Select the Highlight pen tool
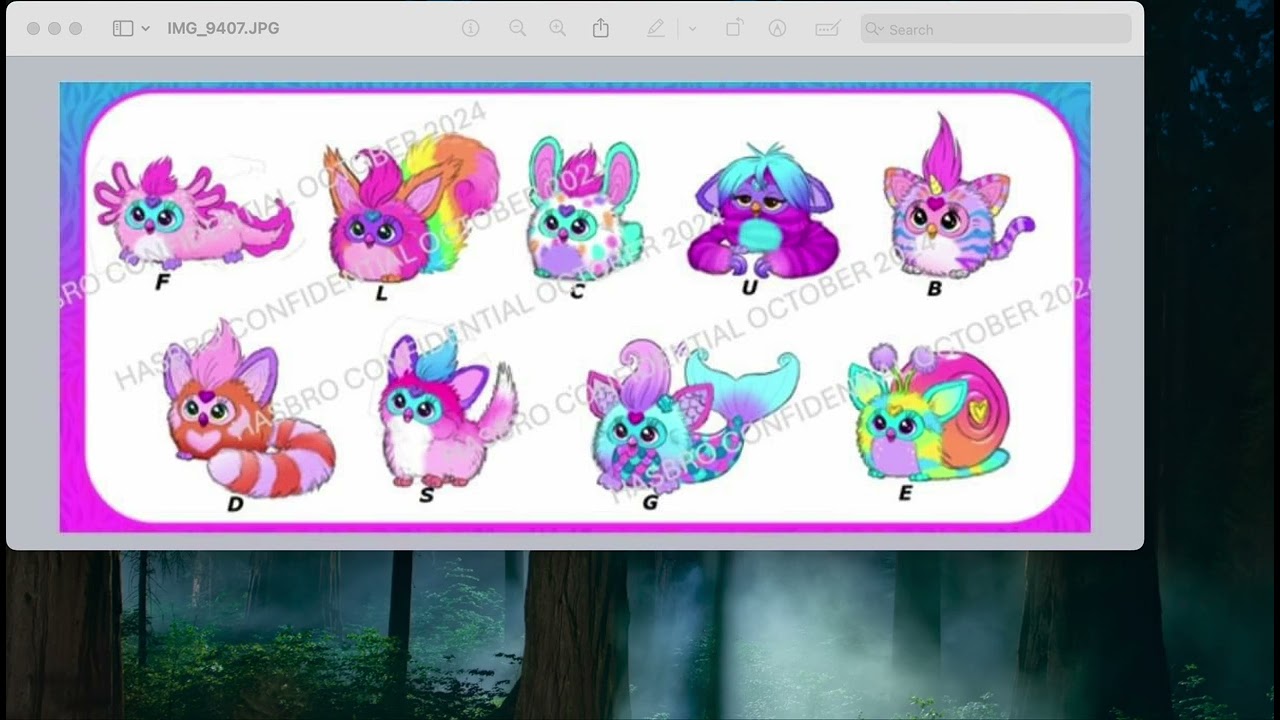 click(655, 29)
